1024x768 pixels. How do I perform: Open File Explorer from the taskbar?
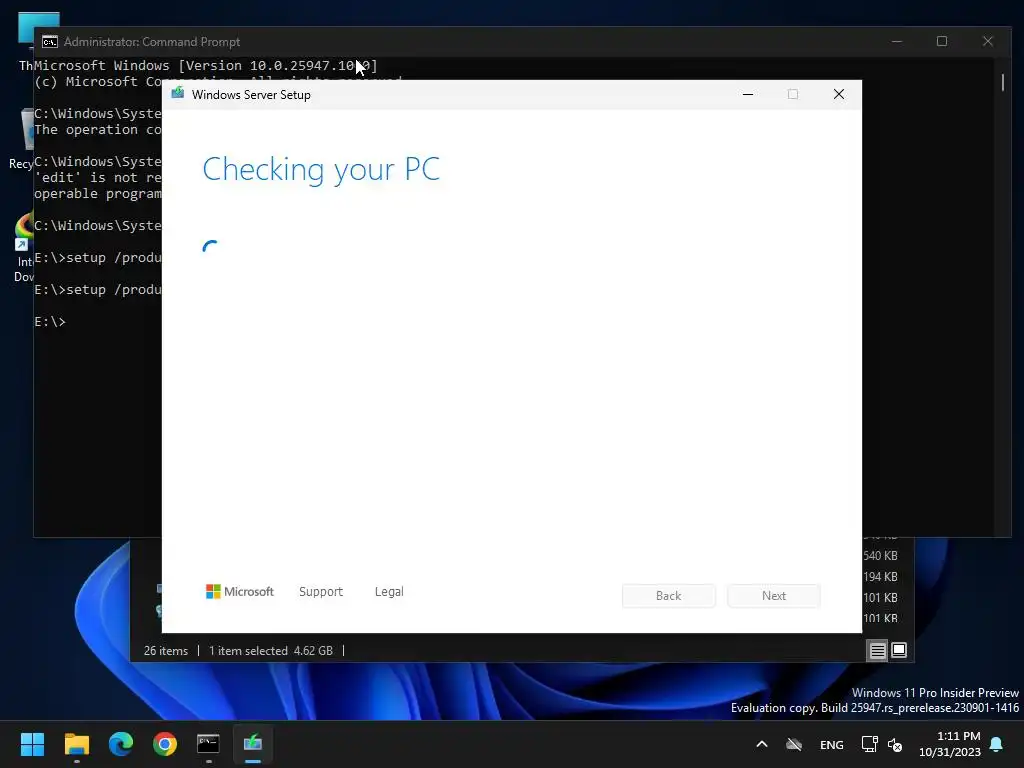[x=76, y=744]
